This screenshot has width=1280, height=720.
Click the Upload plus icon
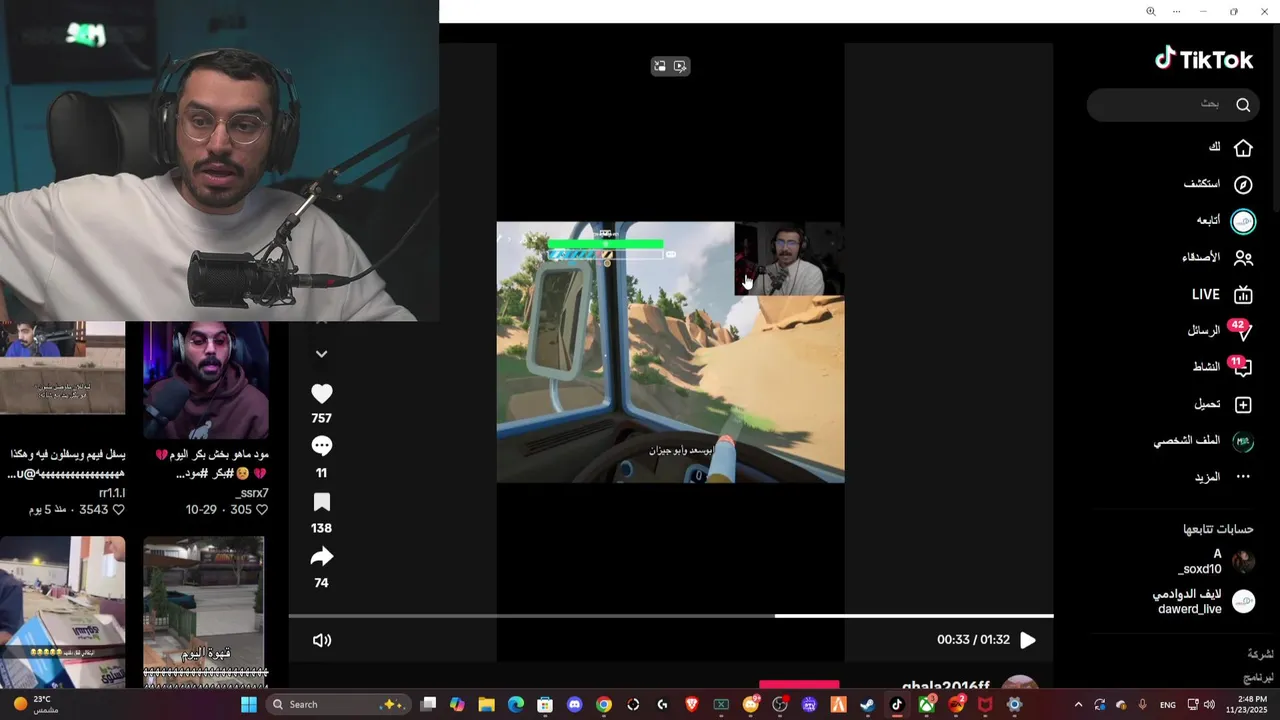(1243, 405)
